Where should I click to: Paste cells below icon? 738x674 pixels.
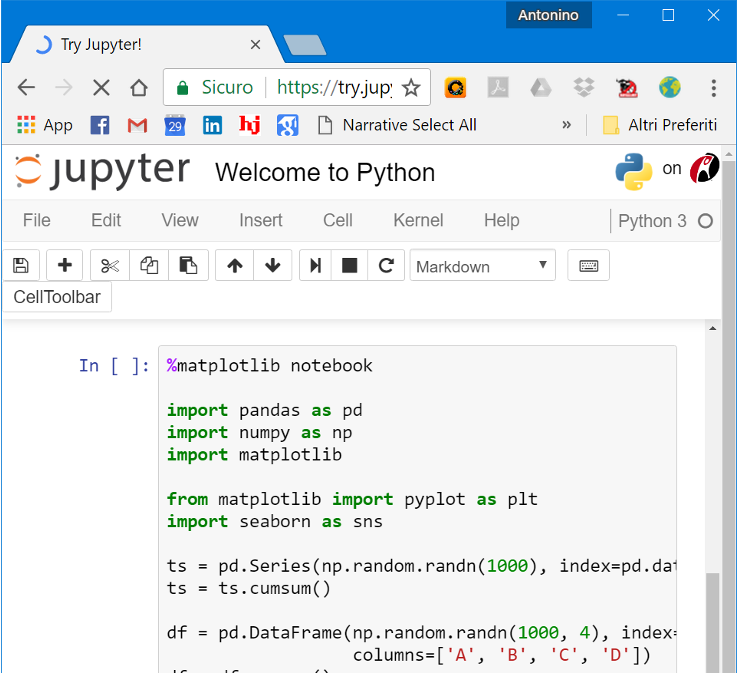pos(188,265)
